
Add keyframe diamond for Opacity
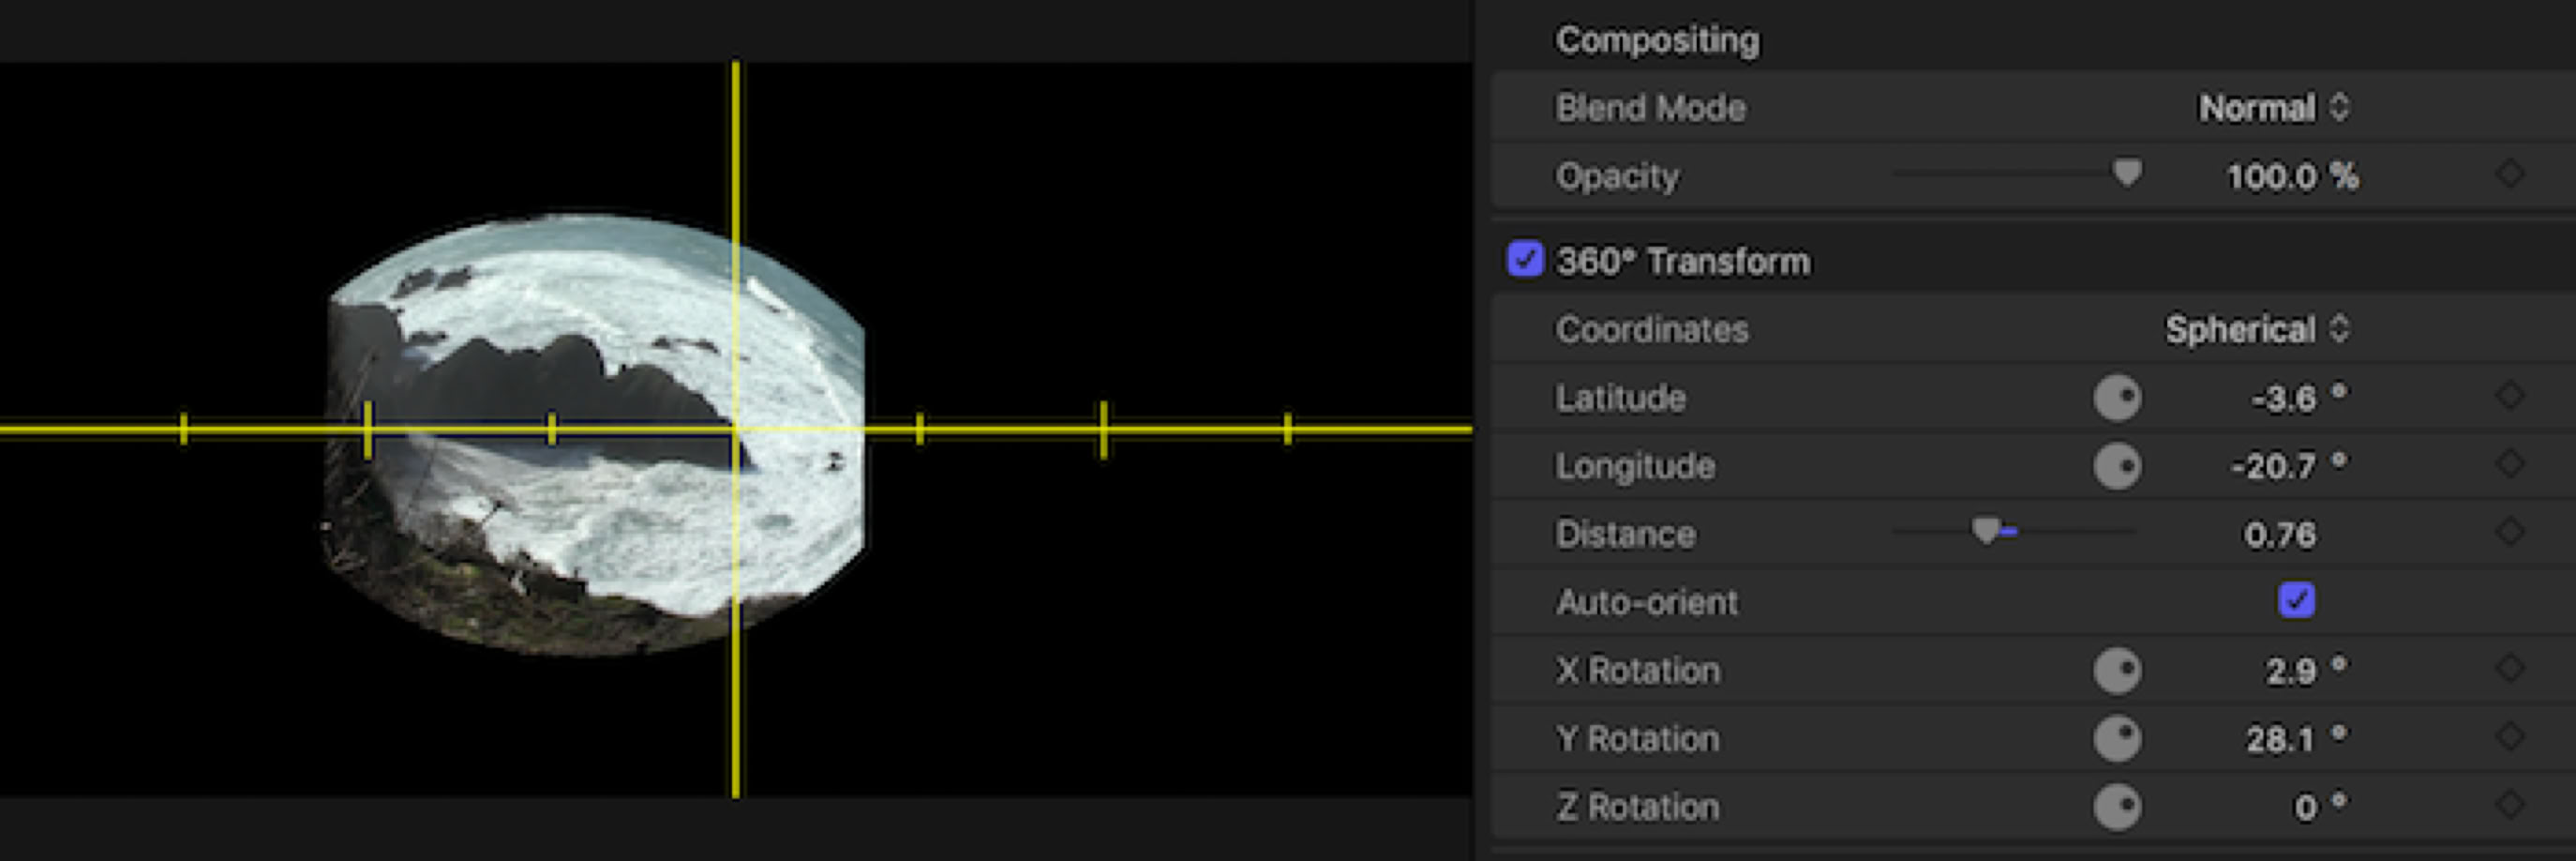coord(2509,175)
